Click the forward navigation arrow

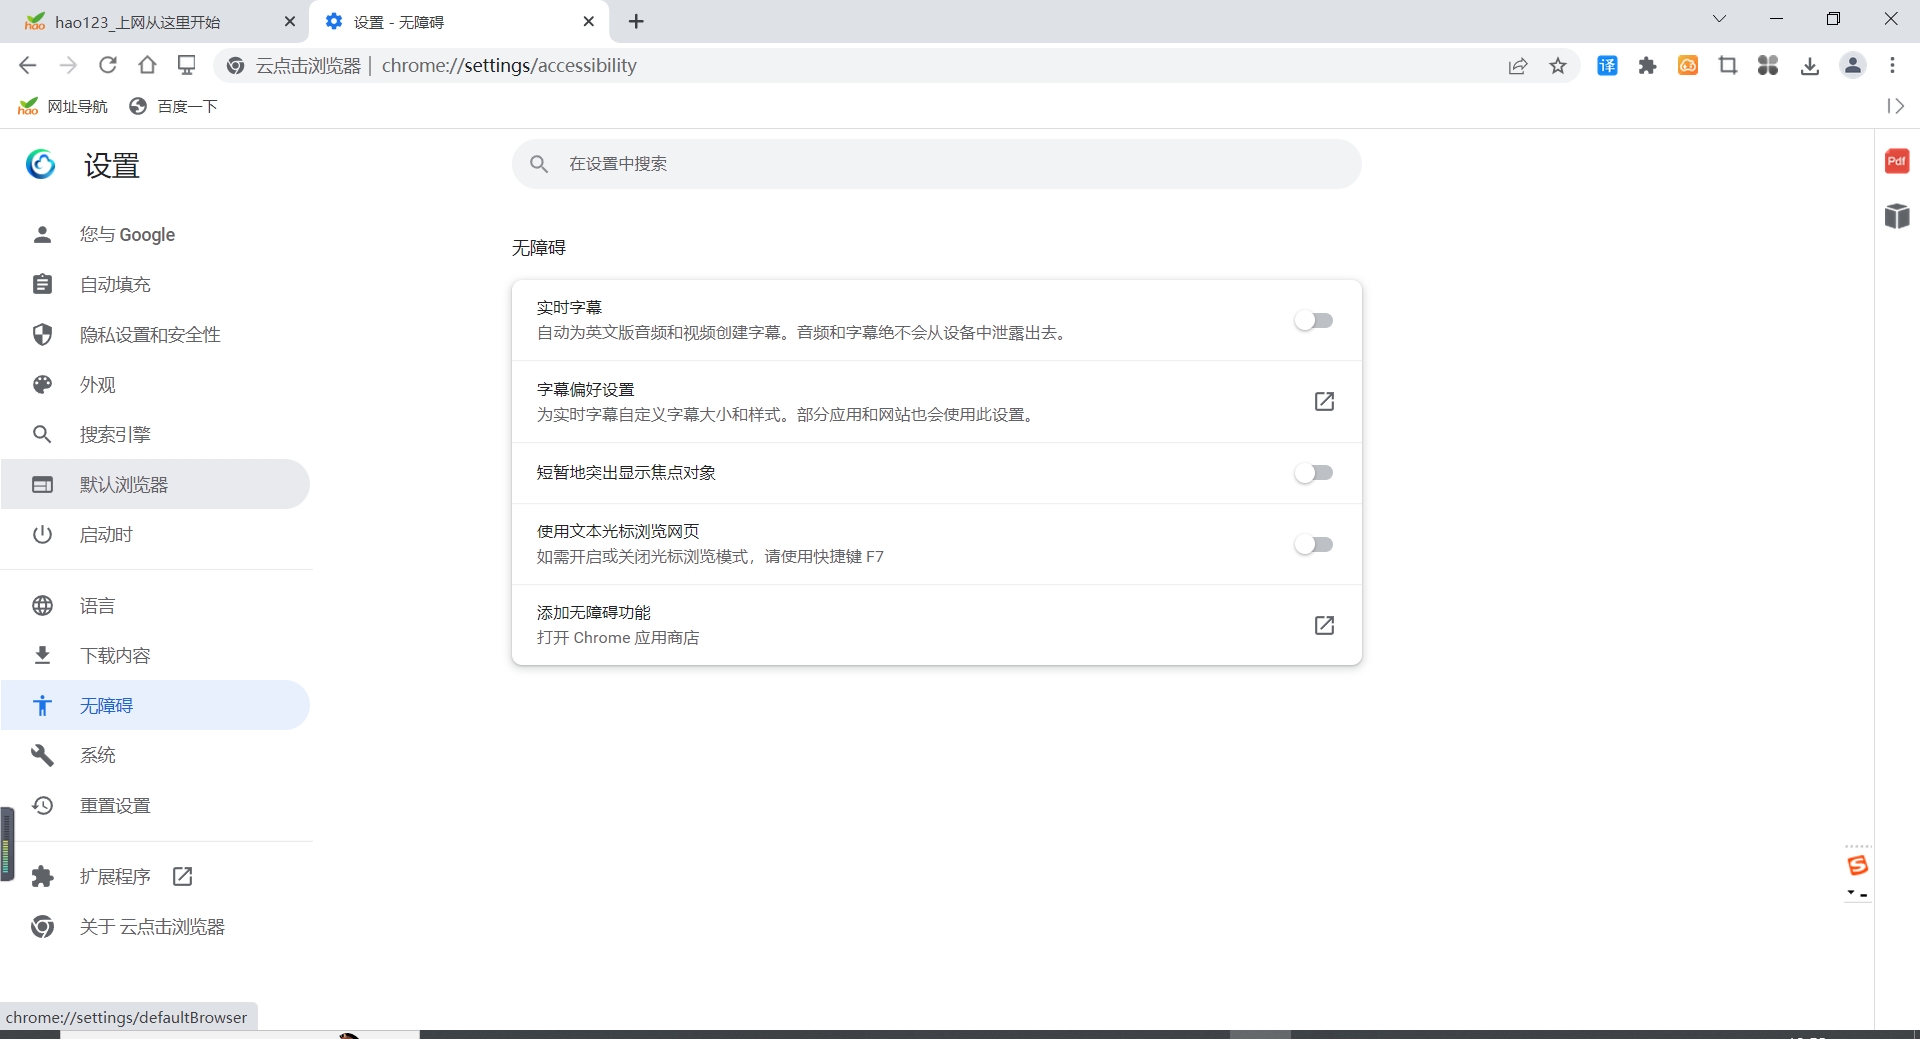tap(68, 65)
